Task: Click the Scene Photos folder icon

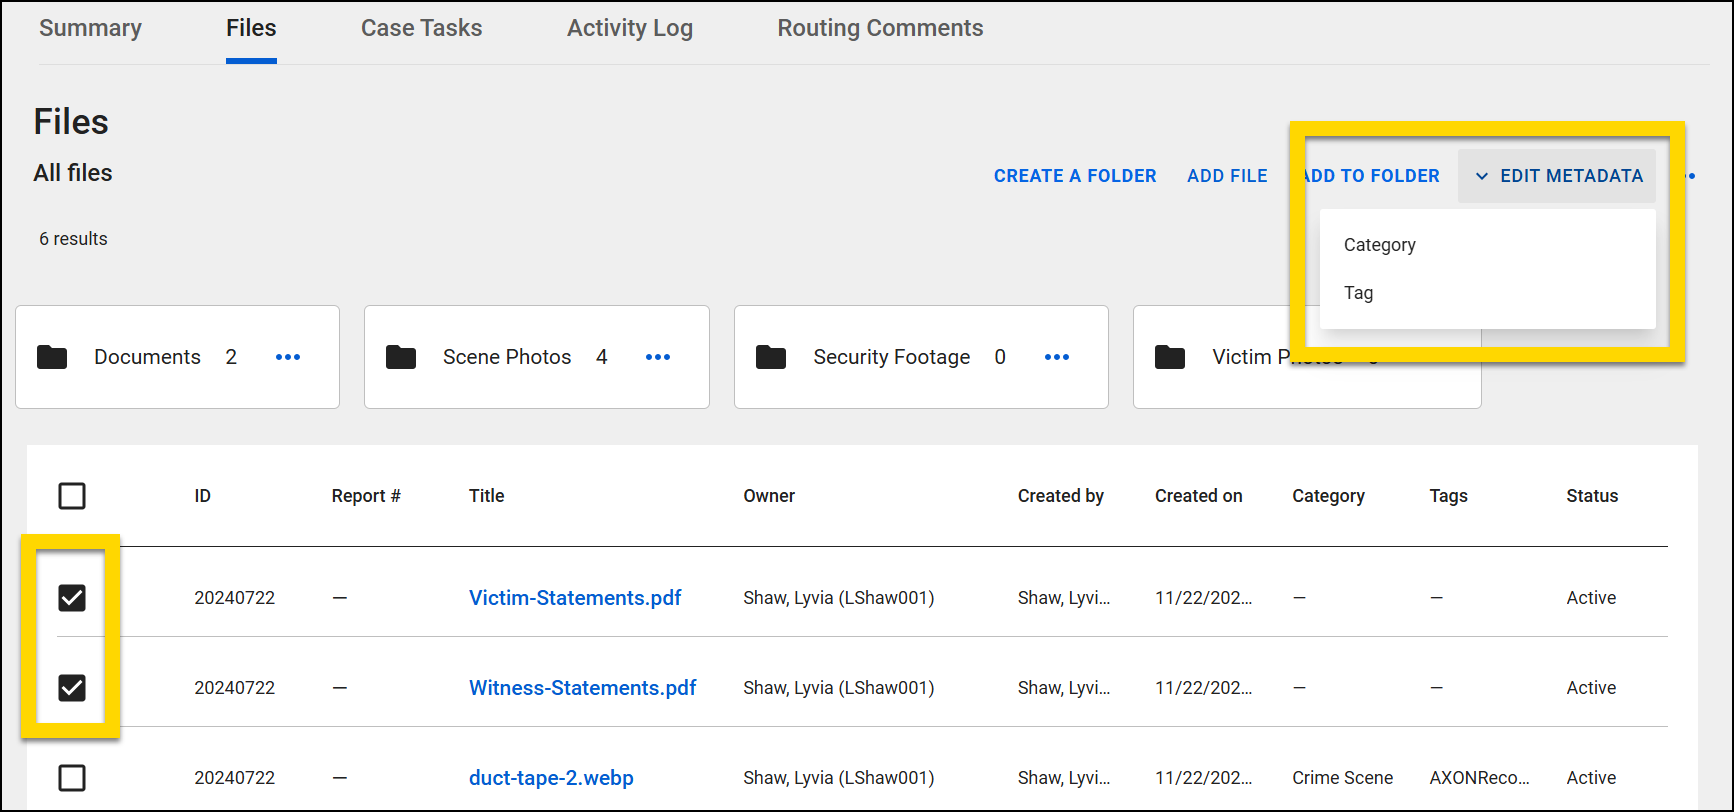Action: pyautogui.click(x=401, y=357)
